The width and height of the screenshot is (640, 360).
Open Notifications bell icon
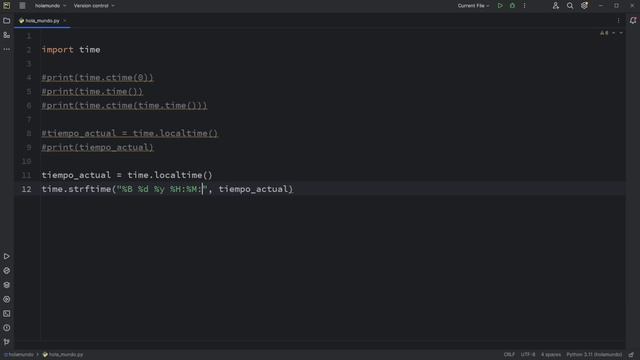click(633, 20)
